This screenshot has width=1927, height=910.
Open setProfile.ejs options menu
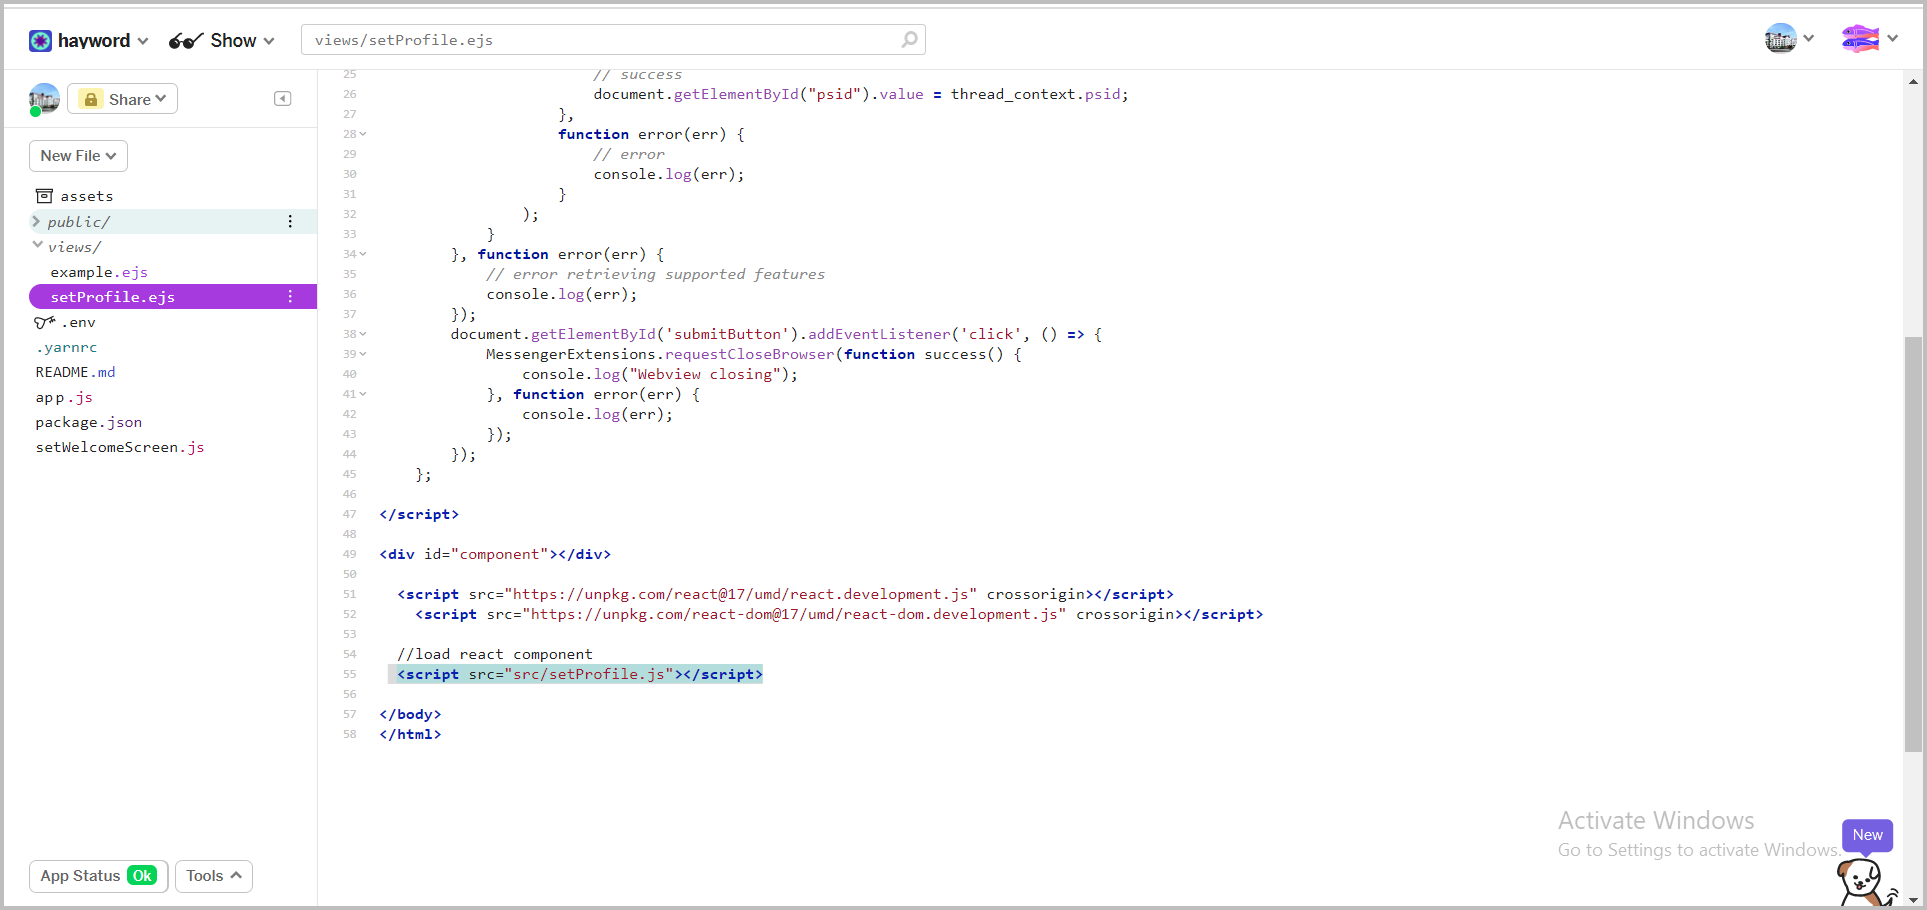(290, 297)
